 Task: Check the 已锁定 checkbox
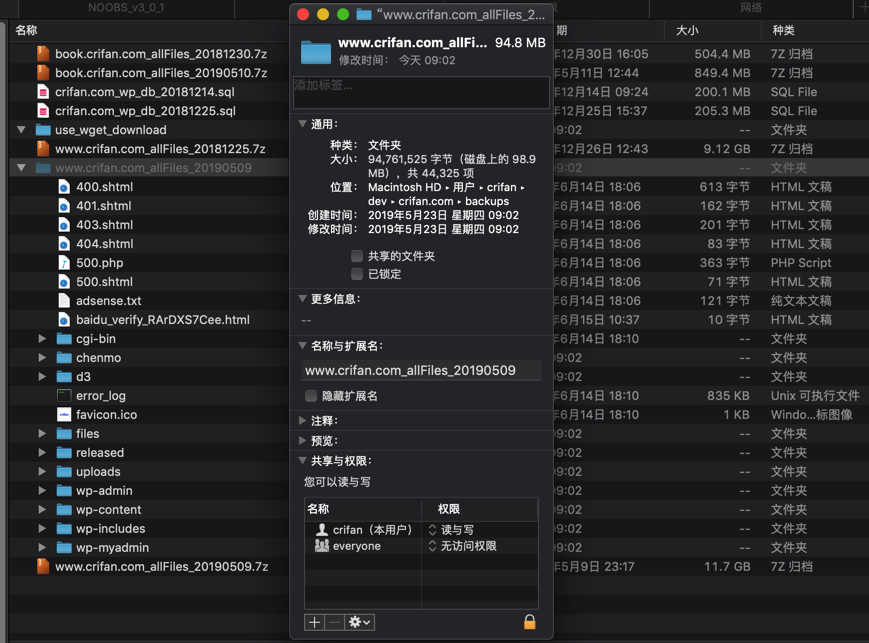pyautogui.click(x=357, y=274)
